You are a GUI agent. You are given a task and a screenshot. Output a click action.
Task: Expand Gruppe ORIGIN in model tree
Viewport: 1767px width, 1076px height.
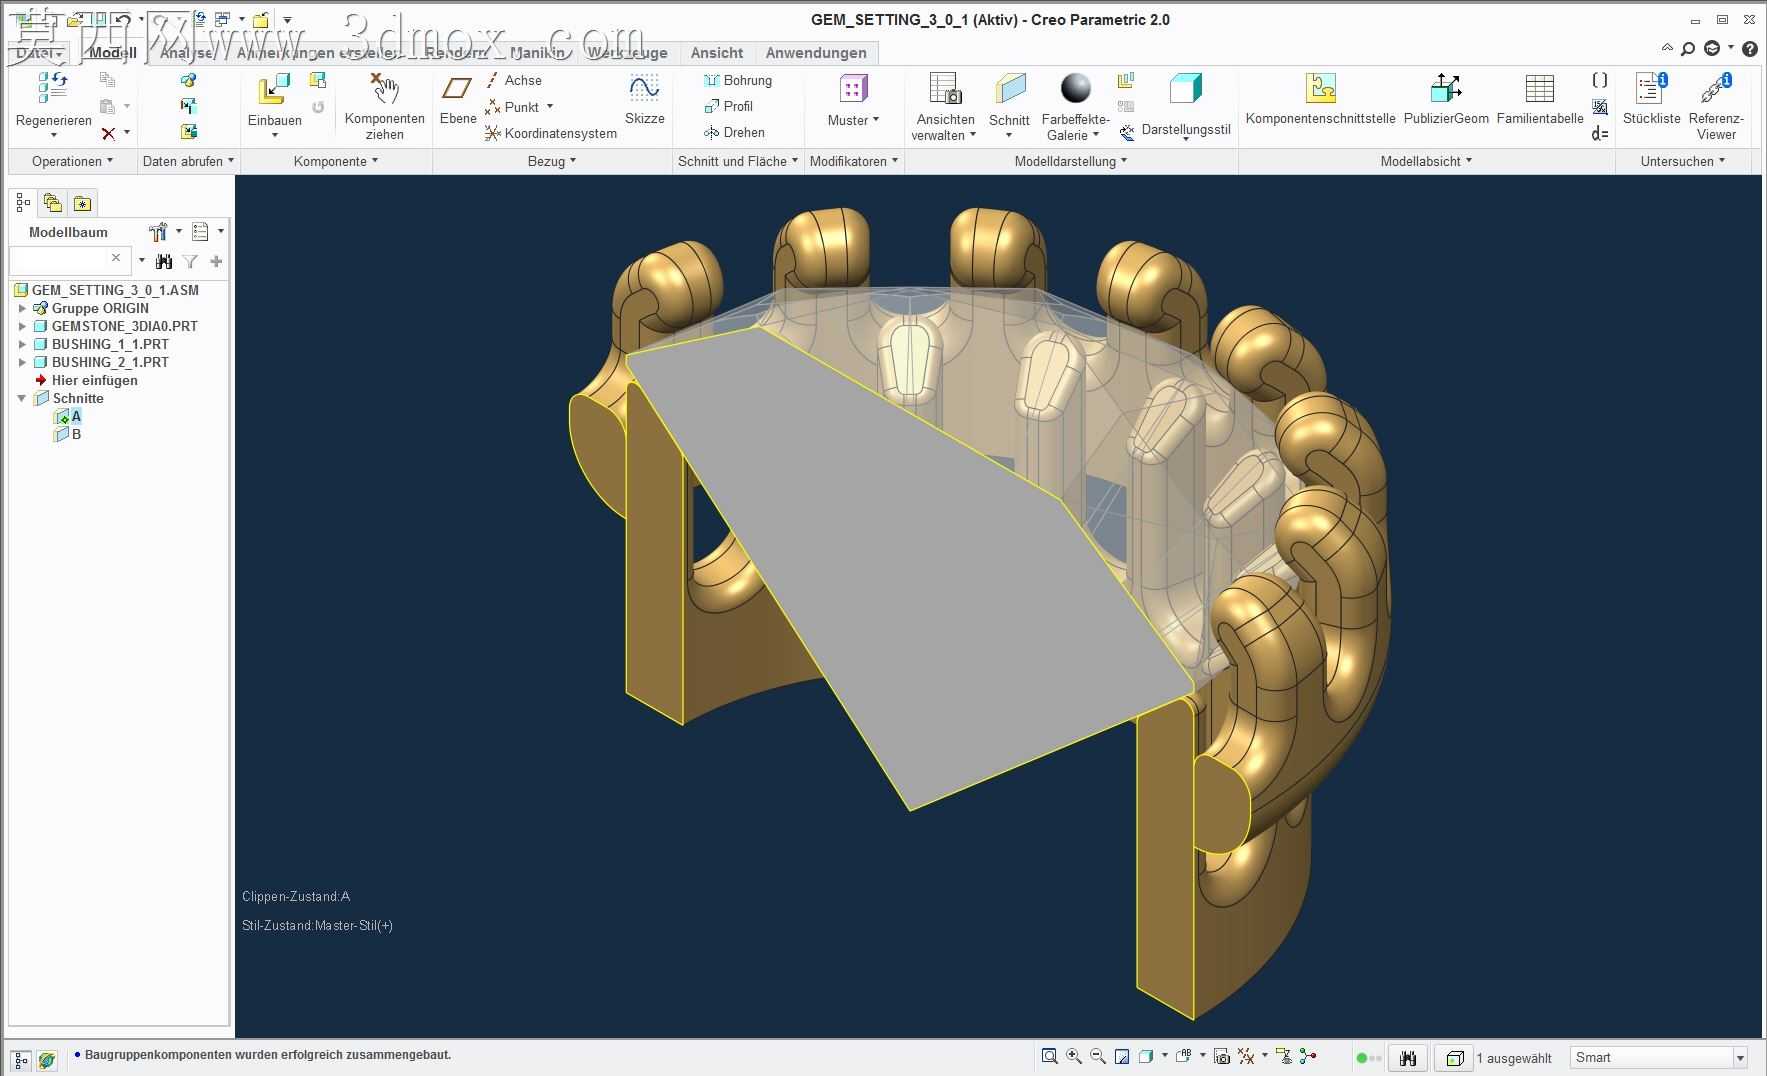[x=22, y=308]
